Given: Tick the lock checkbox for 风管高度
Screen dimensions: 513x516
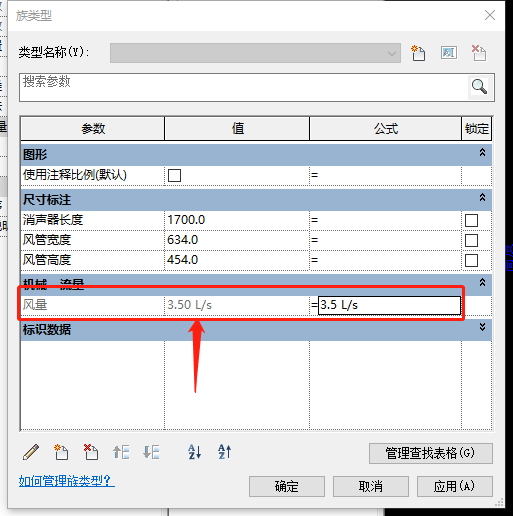Looking at the screenshot, I should tap(471, 260).
